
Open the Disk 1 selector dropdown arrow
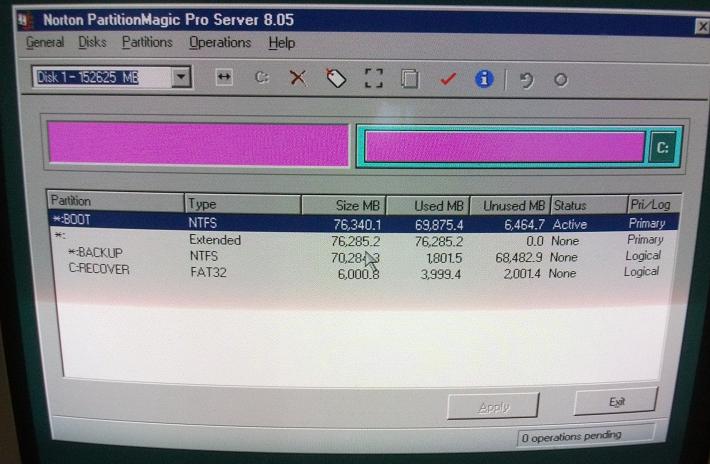tap(181, 77)
